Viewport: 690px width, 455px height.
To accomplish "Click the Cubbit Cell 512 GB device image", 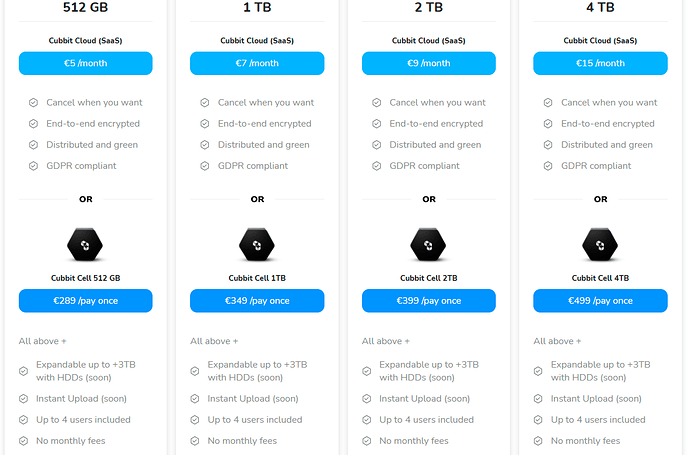I will (85, 244).
